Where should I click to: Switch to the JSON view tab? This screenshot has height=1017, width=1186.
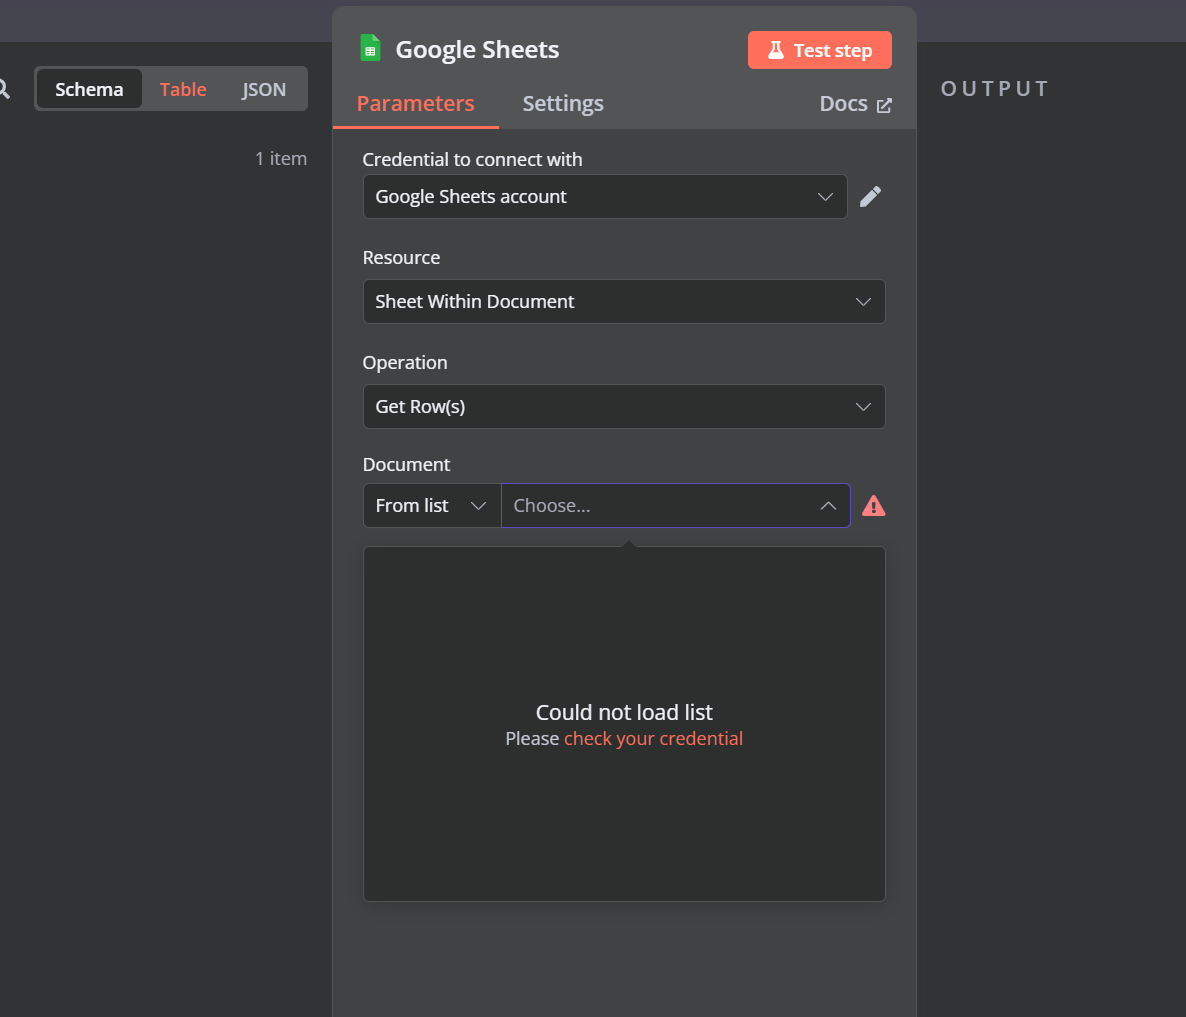point(263,89)
